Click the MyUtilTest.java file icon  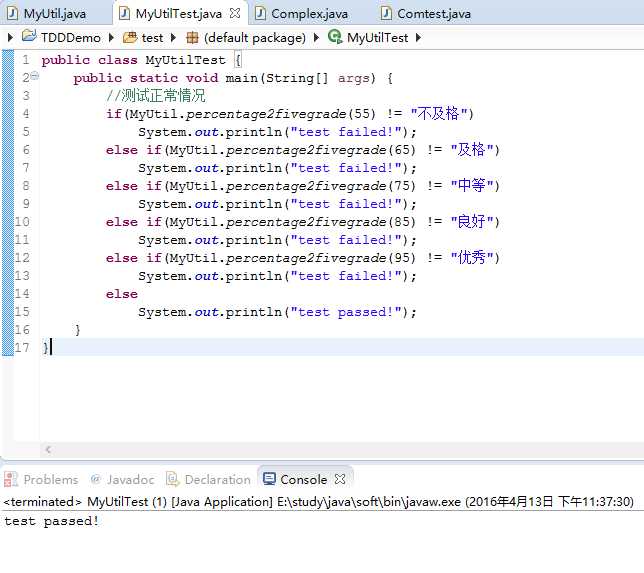(124, 13)
